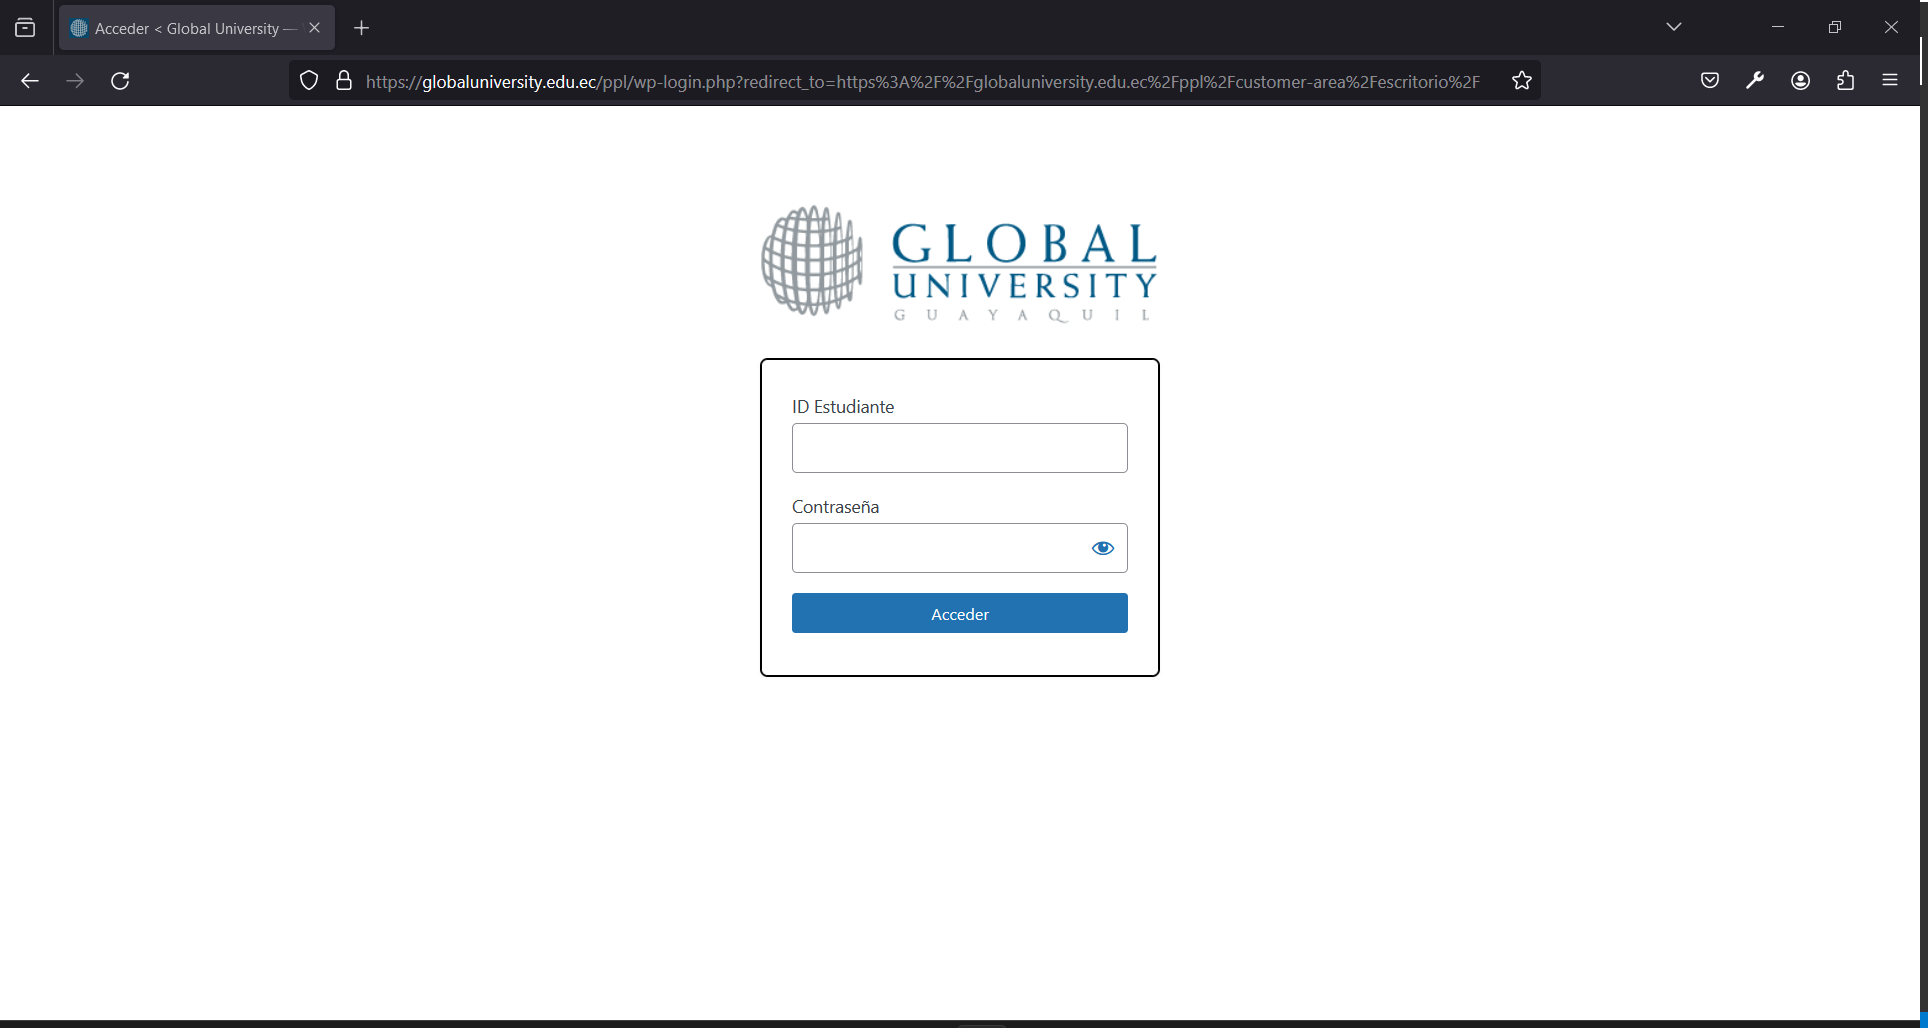Image resolution: width=1928 pixels, height=1028 pixels.
Task: Open the Firefox account menu
Action: pyautogui.click(x=1801, y=81)
